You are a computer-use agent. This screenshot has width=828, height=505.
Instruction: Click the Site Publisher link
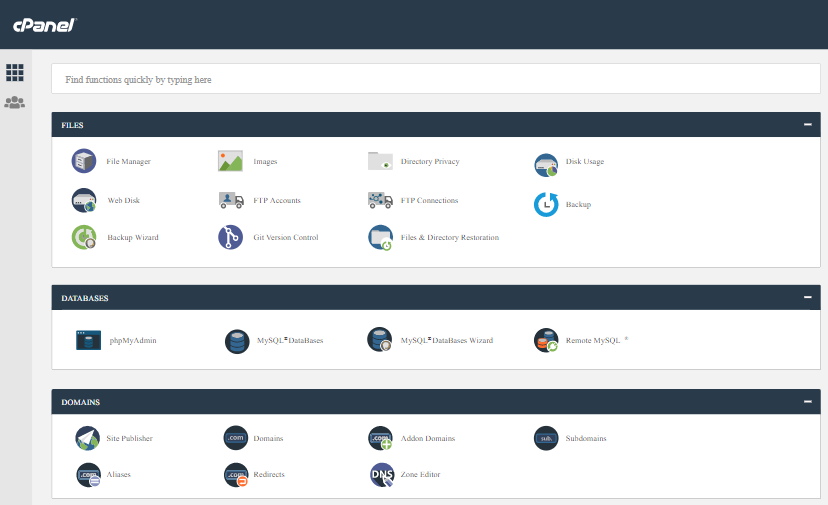(x=129, y=438)
